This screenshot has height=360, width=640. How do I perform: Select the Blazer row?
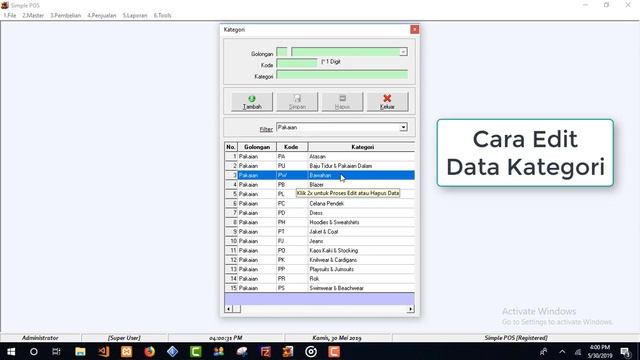coord(320,184)
